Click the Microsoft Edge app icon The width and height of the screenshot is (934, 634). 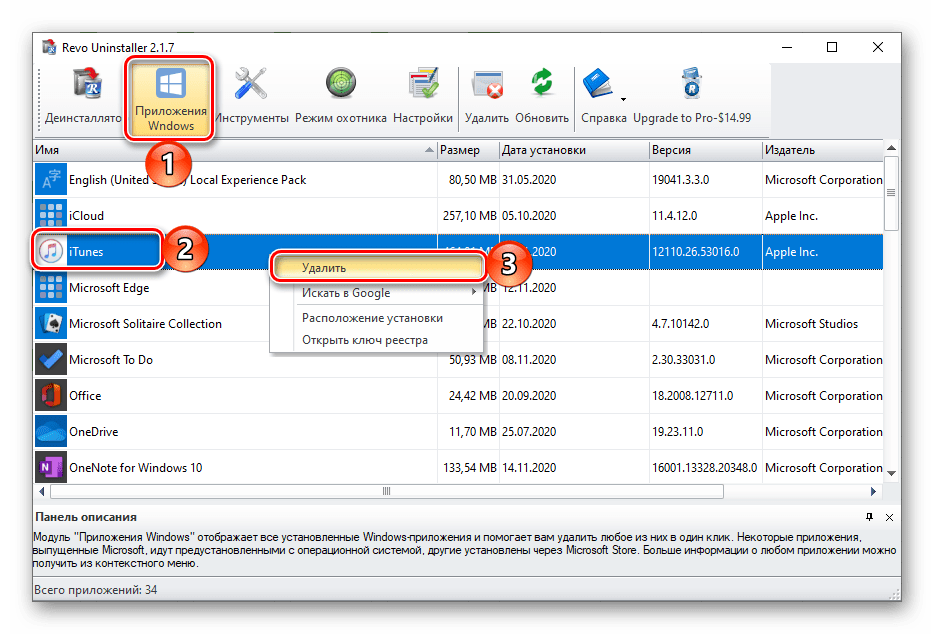click(51, 288)
